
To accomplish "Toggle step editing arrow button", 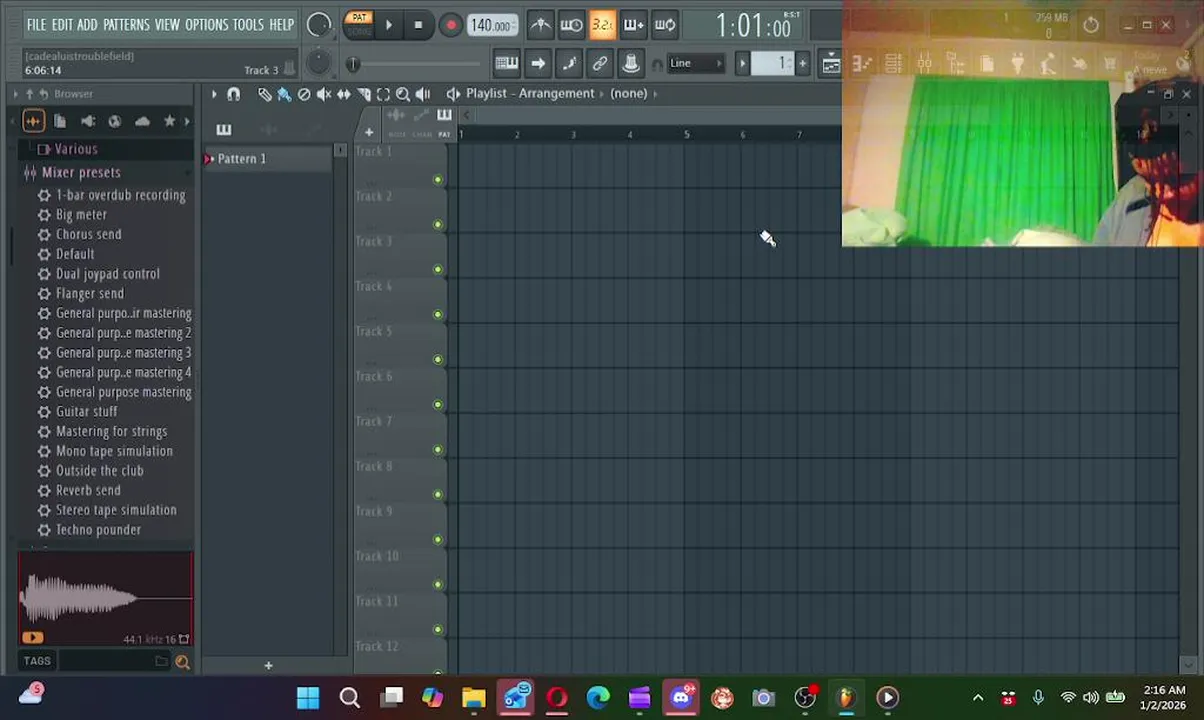I will (x=538, y=63).
